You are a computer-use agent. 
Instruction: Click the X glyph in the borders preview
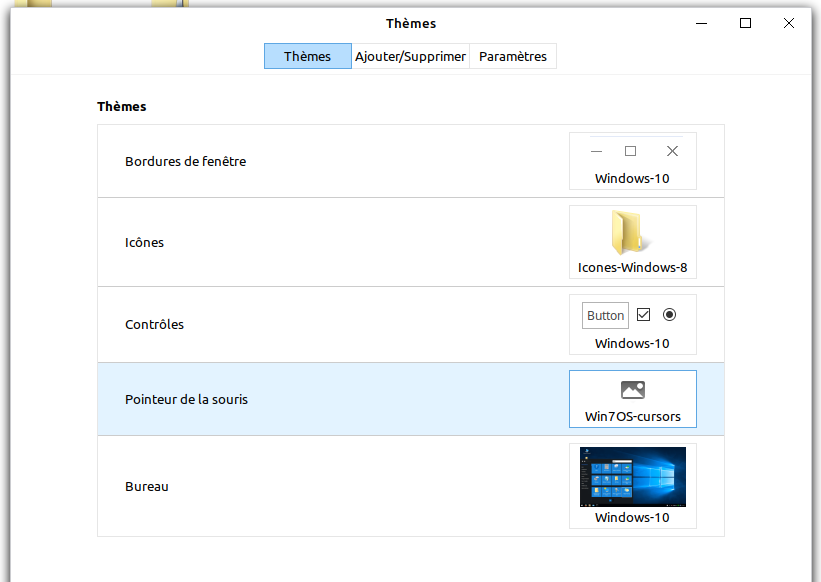coord(672,151)
